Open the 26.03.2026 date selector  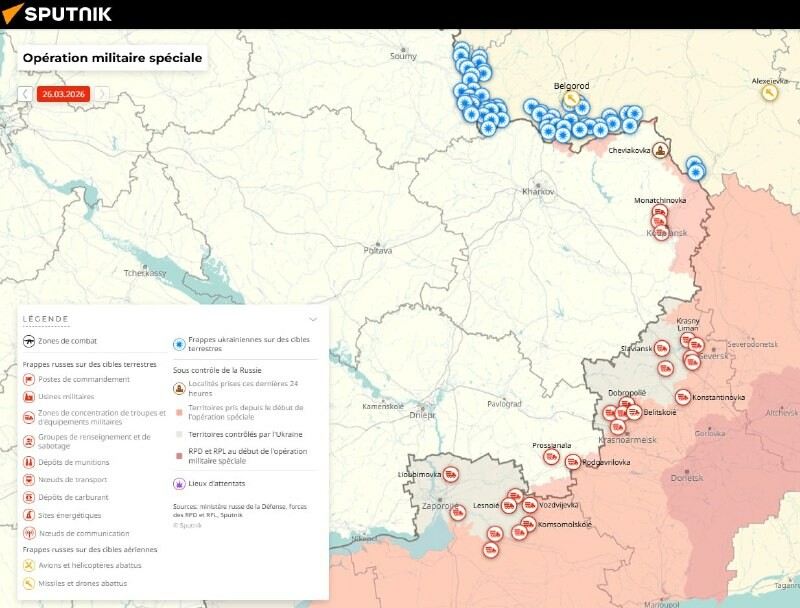pos(63,94)
